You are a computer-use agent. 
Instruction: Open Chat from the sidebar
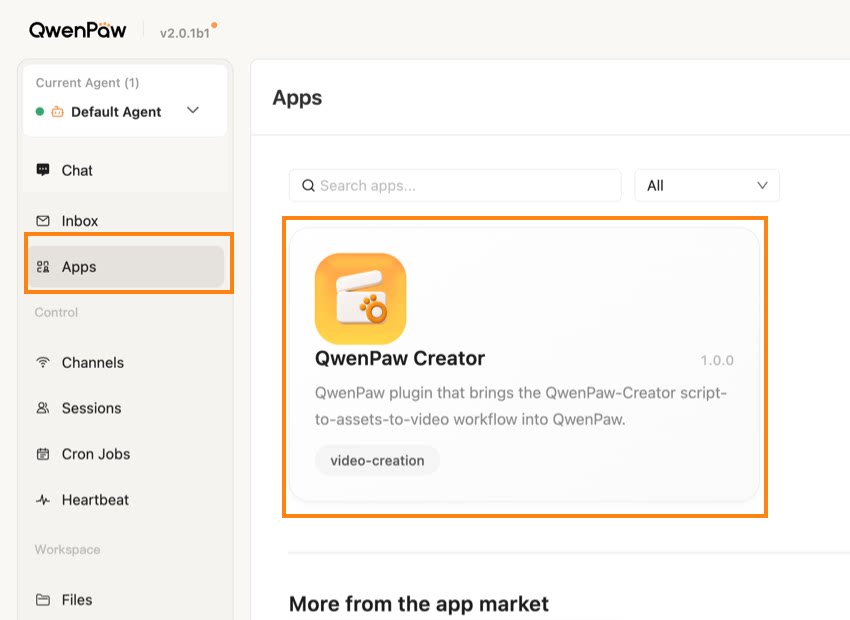126,170
